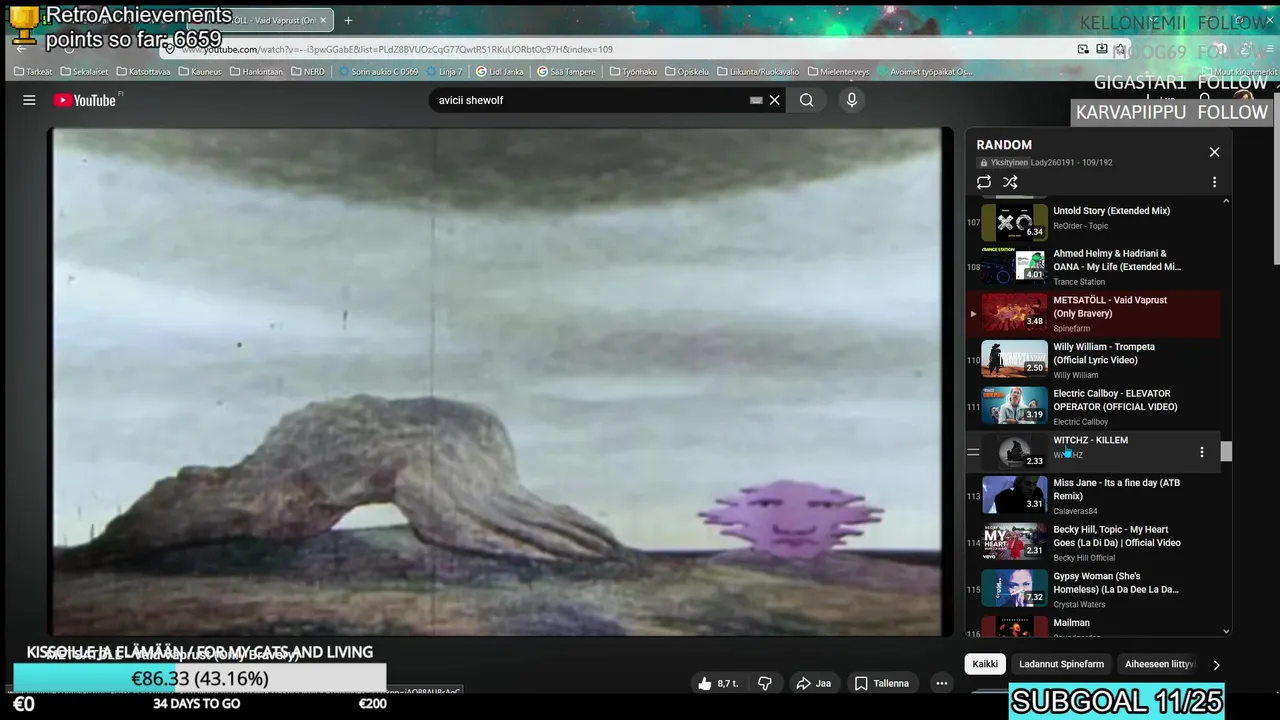Open the YouTube hamburger guide menu

(29, 100)
